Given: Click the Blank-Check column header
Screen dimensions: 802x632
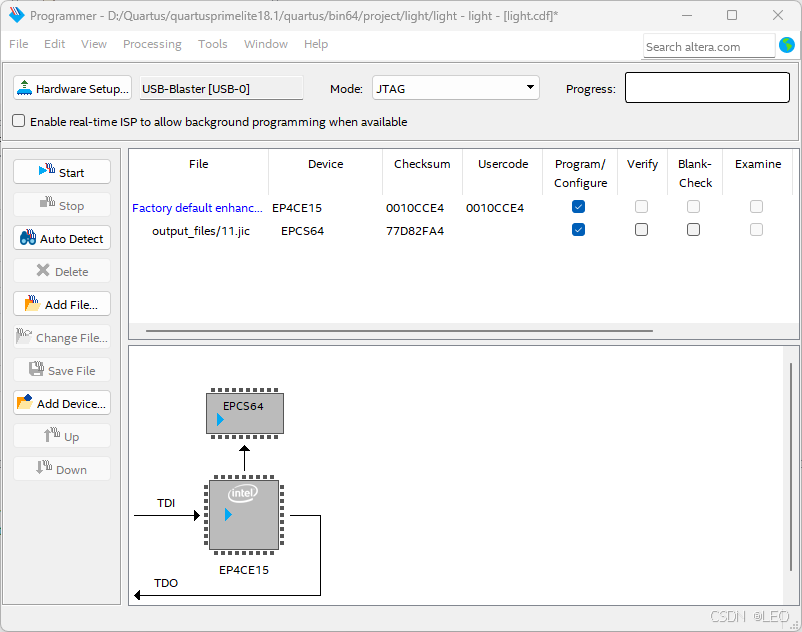Looking at the screenshot, I should [x=695, y=173].
